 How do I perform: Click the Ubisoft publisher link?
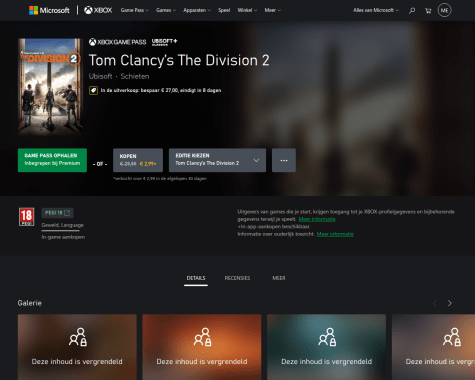click(x=100, y=76)
